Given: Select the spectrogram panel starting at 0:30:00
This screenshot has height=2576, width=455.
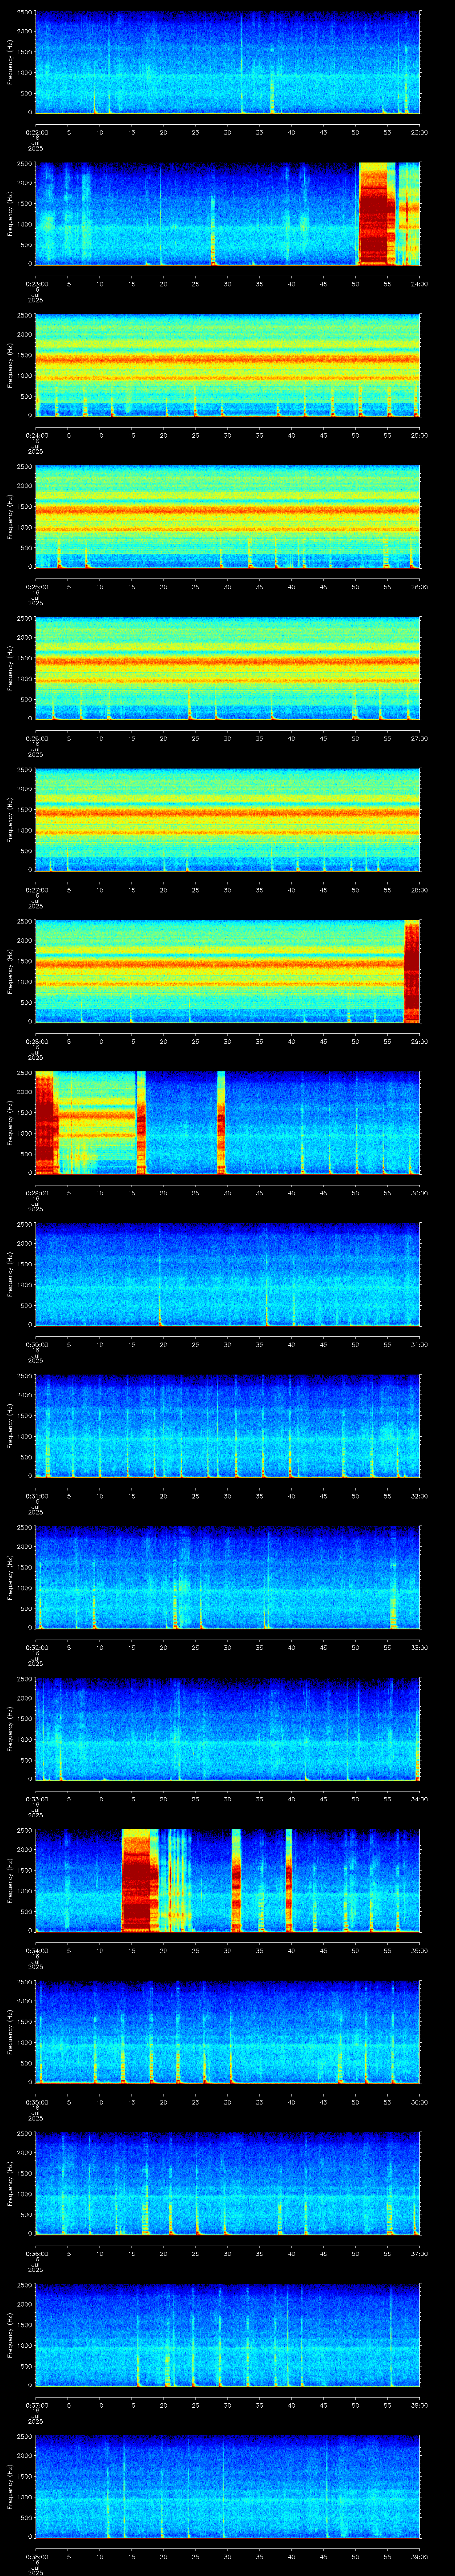Looking at the screenshot, I should point(227,1274).
